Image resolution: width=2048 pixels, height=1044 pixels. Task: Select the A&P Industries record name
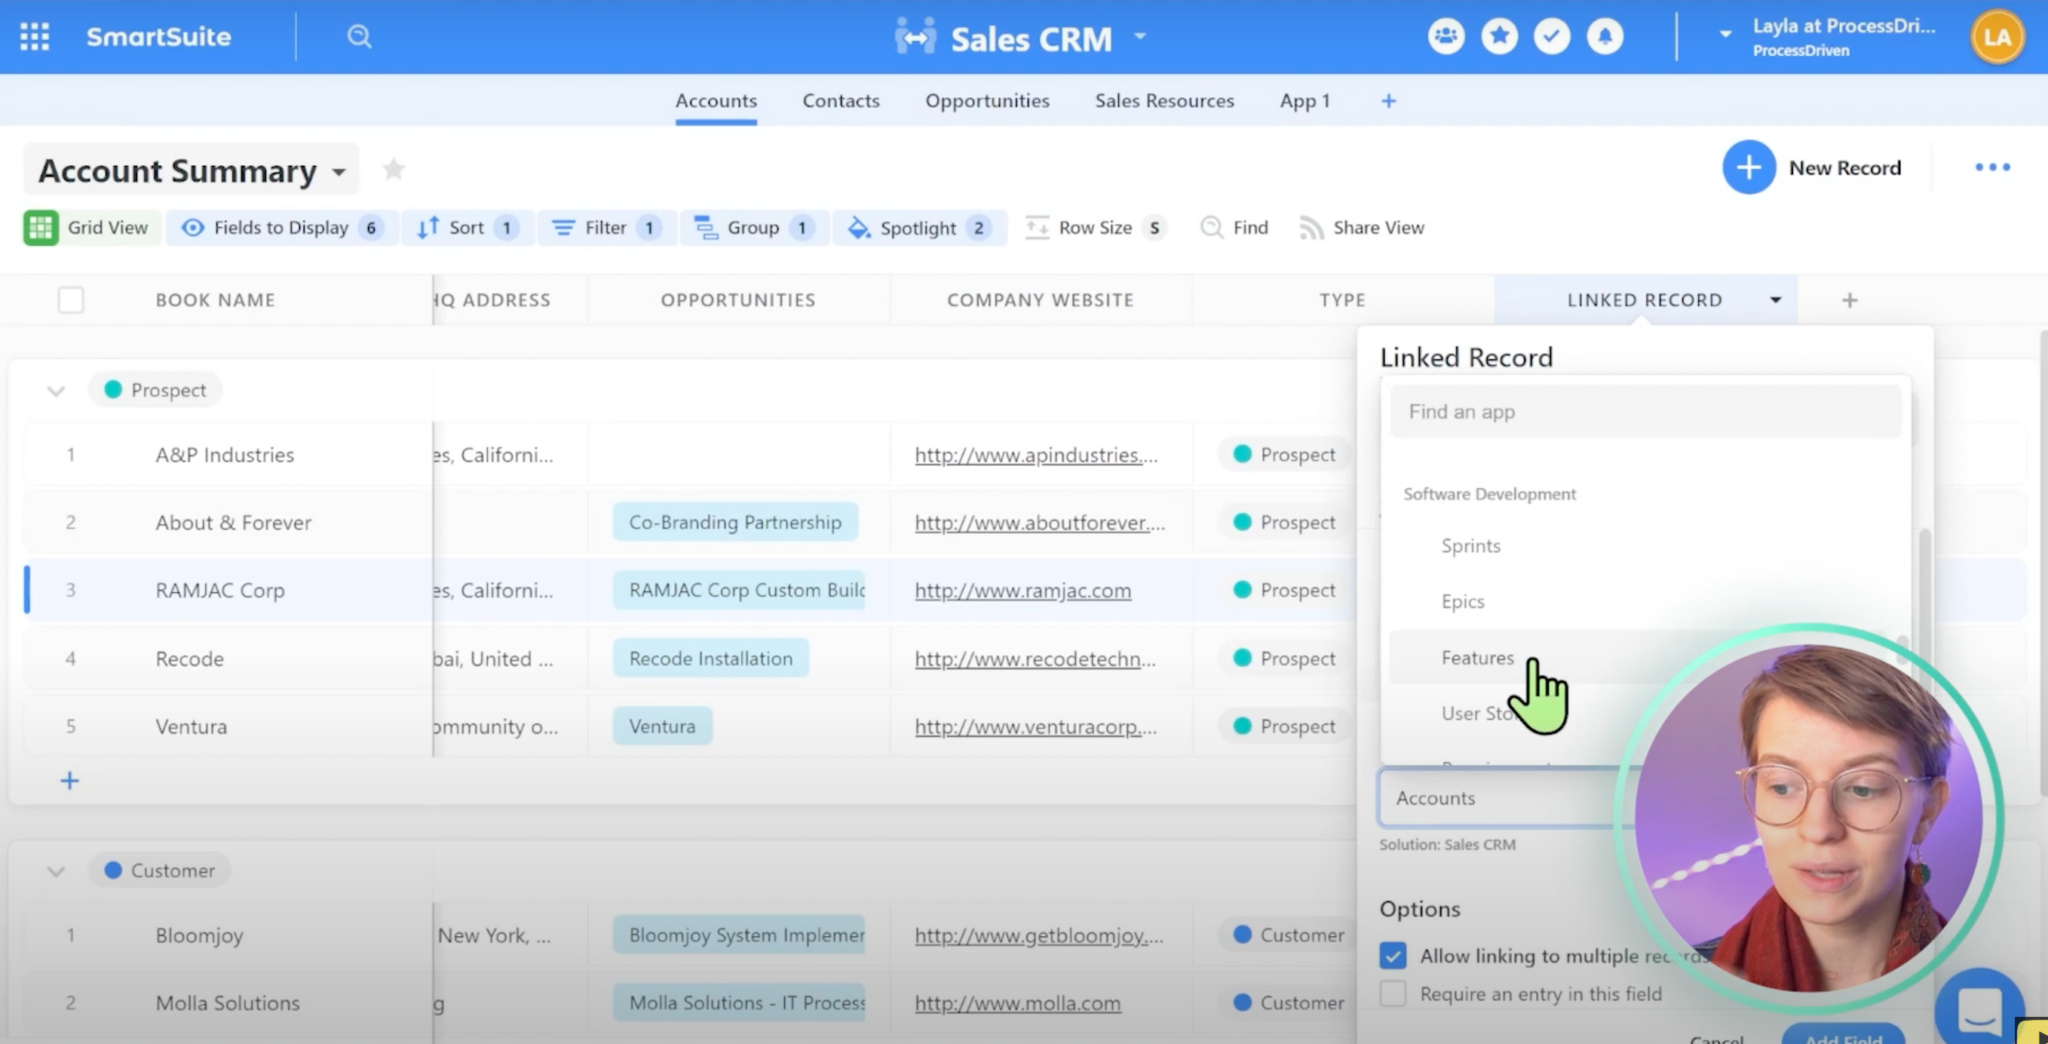pos(225,455)
